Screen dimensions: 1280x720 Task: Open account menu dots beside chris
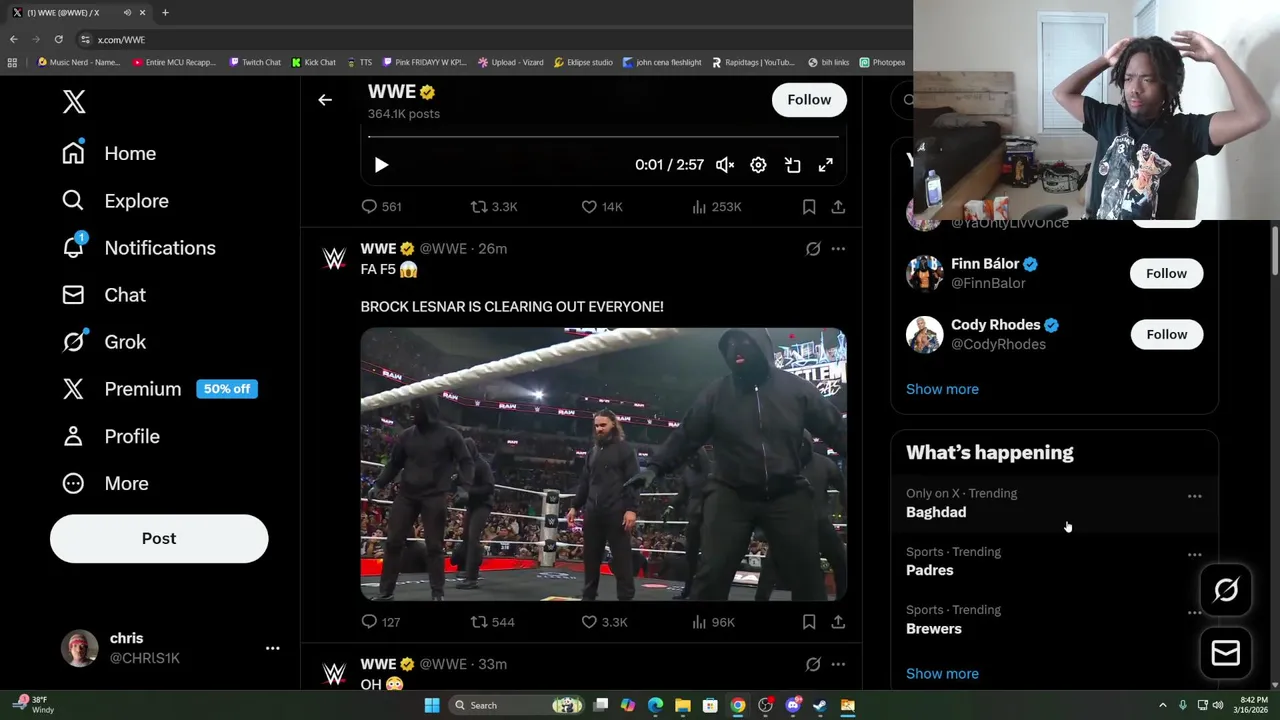tap(272, 648)
